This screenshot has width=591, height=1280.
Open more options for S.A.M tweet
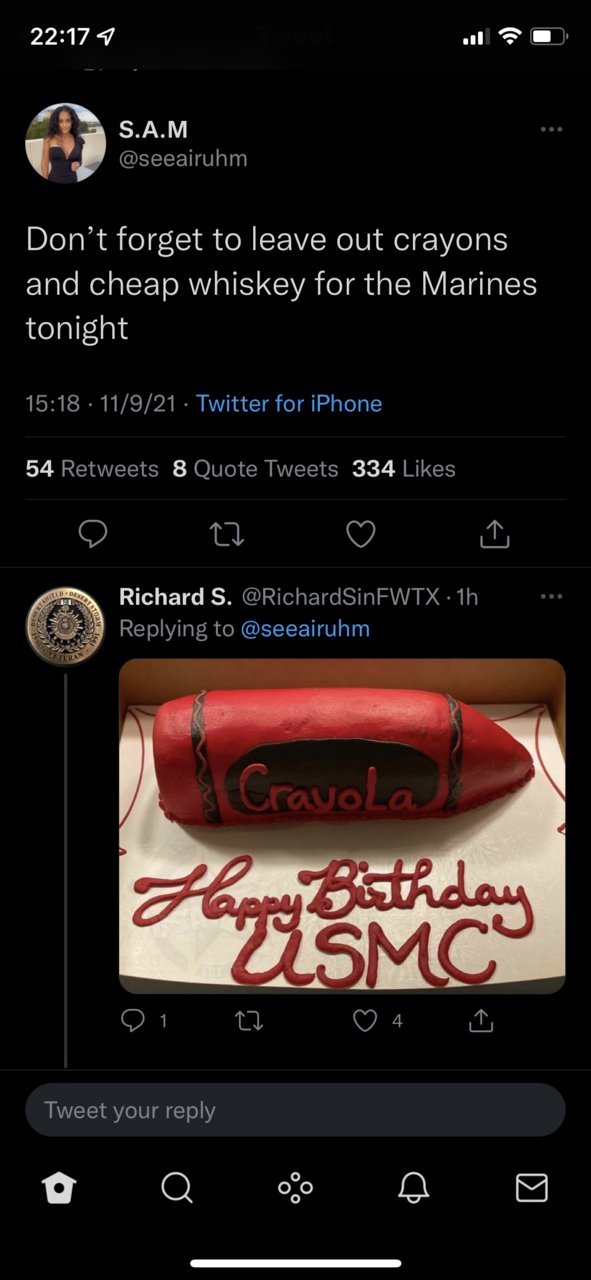[551, 130]
